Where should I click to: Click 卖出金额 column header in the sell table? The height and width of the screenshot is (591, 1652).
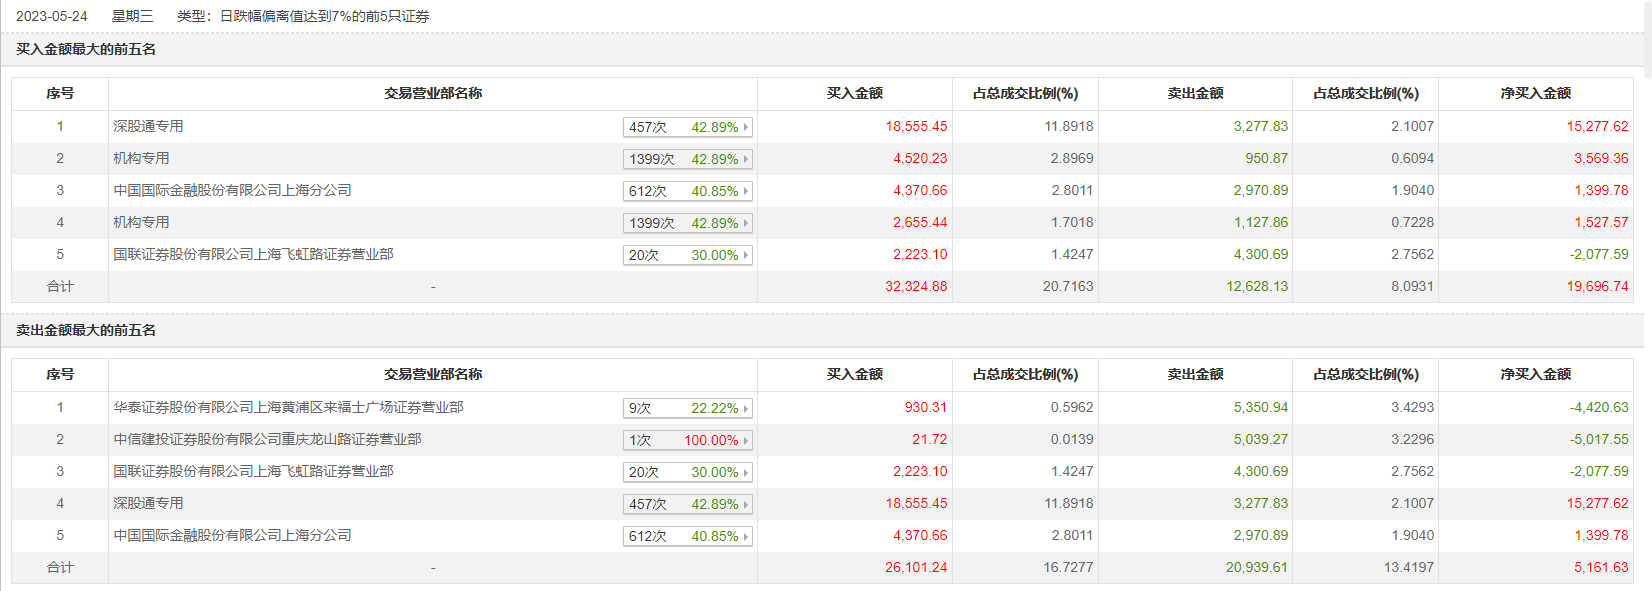point(1195,374)
